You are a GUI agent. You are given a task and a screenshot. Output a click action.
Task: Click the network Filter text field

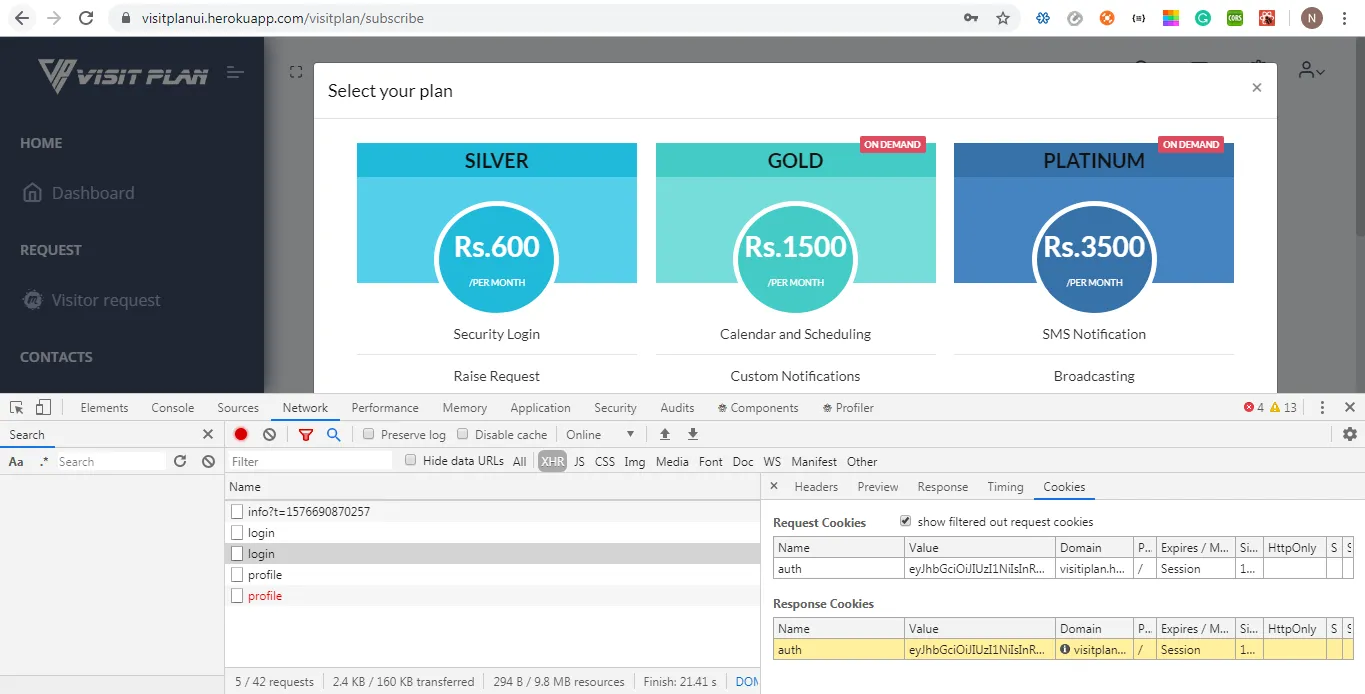click(310, 462)
